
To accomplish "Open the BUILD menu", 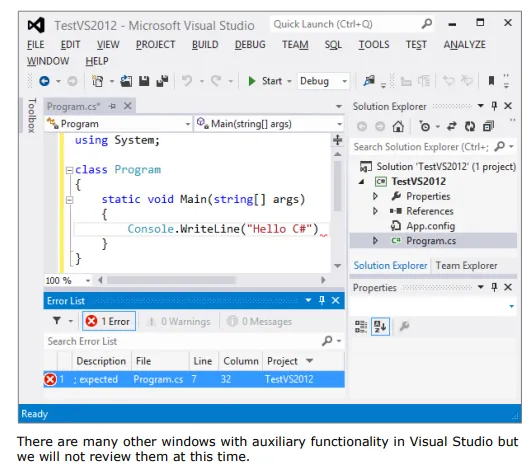I will tap(205, 45).
